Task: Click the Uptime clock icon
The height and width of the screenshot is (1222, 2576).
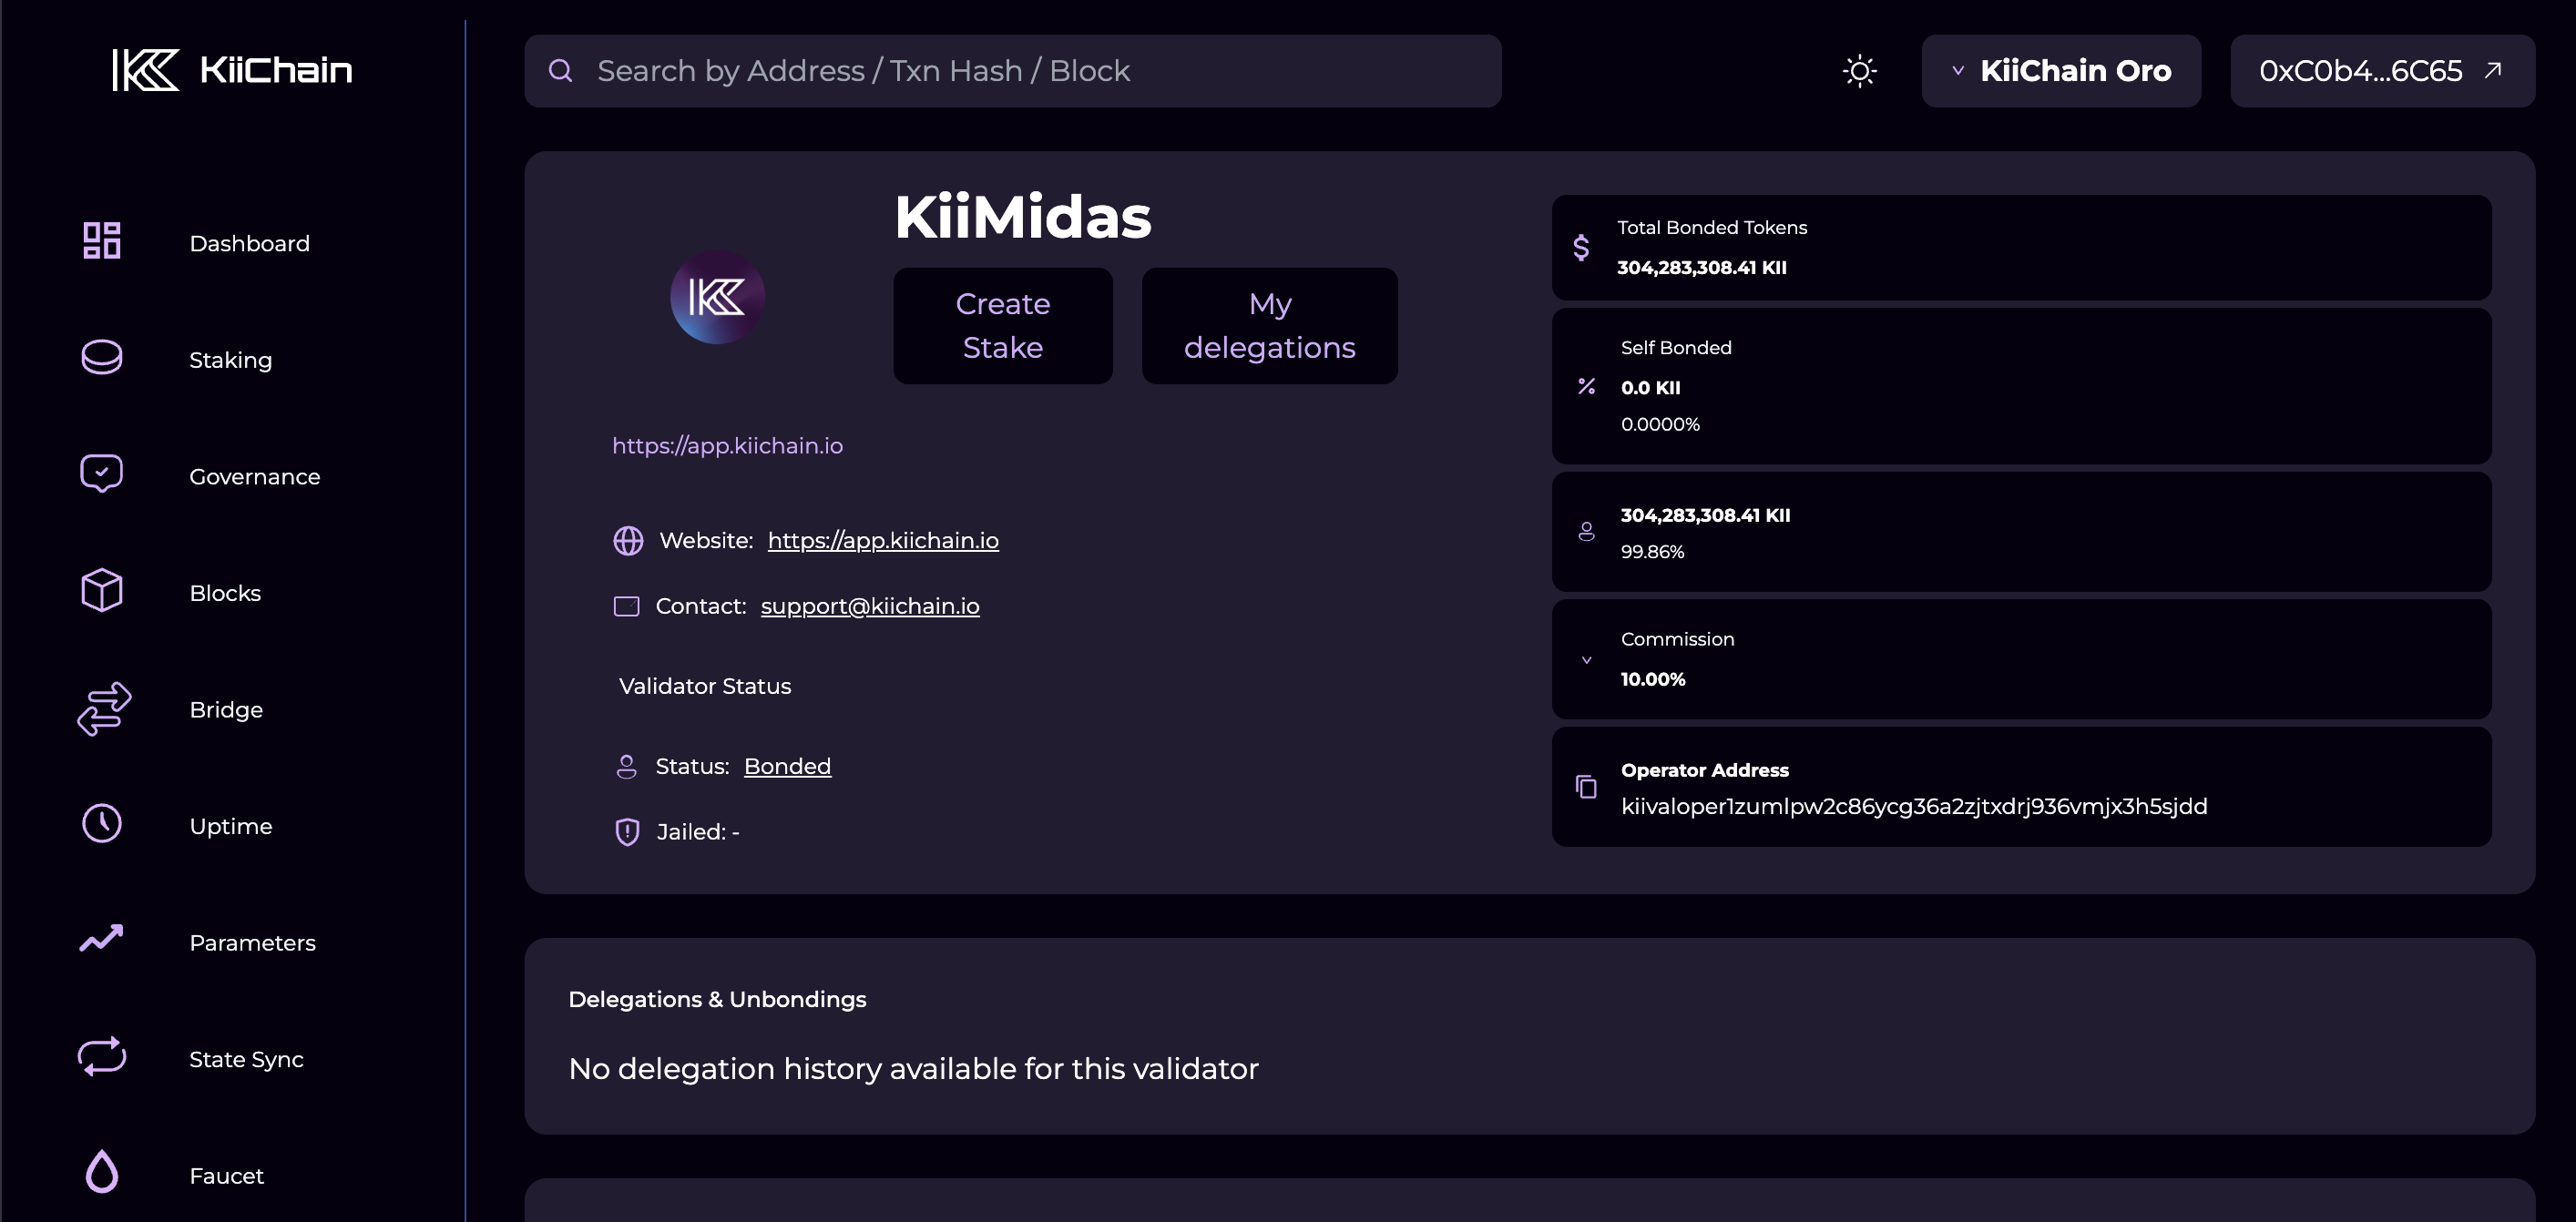Action: coord(101,824)
